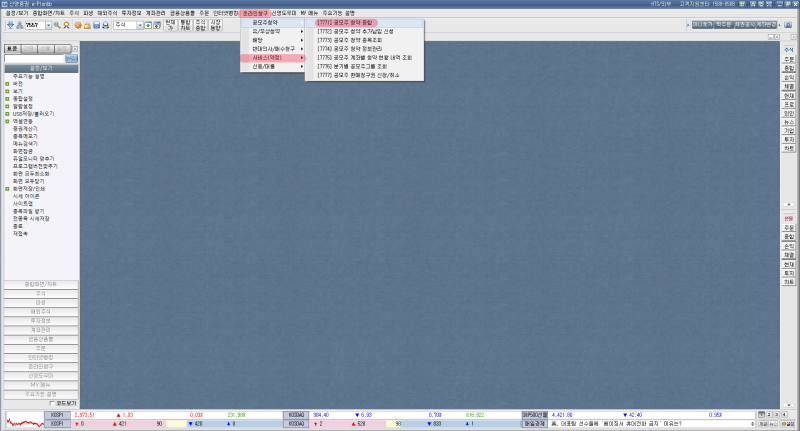Viewport: 800px width, 431px height.
Task: Click the first KOSDAQ label in index bar
Action: (296, 415)
